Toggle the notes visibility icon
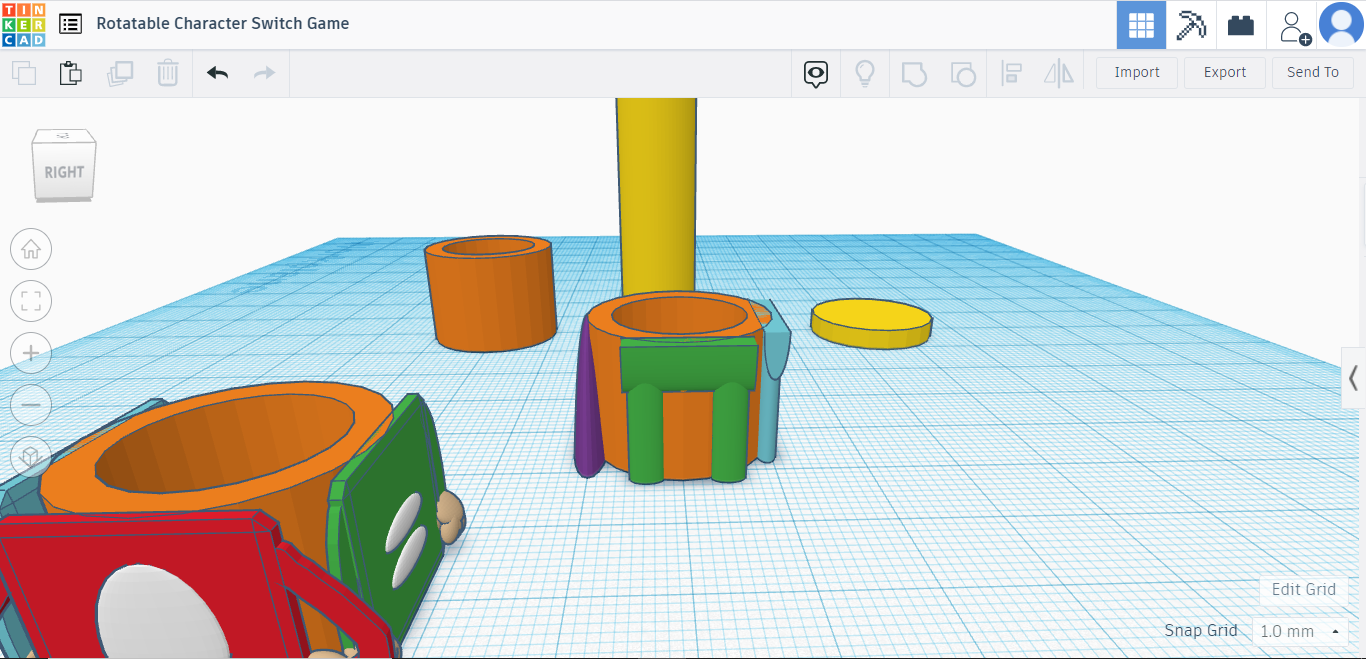Viewport: 1366px width, 659px height. pyautogui.click(x=817, y=73)
